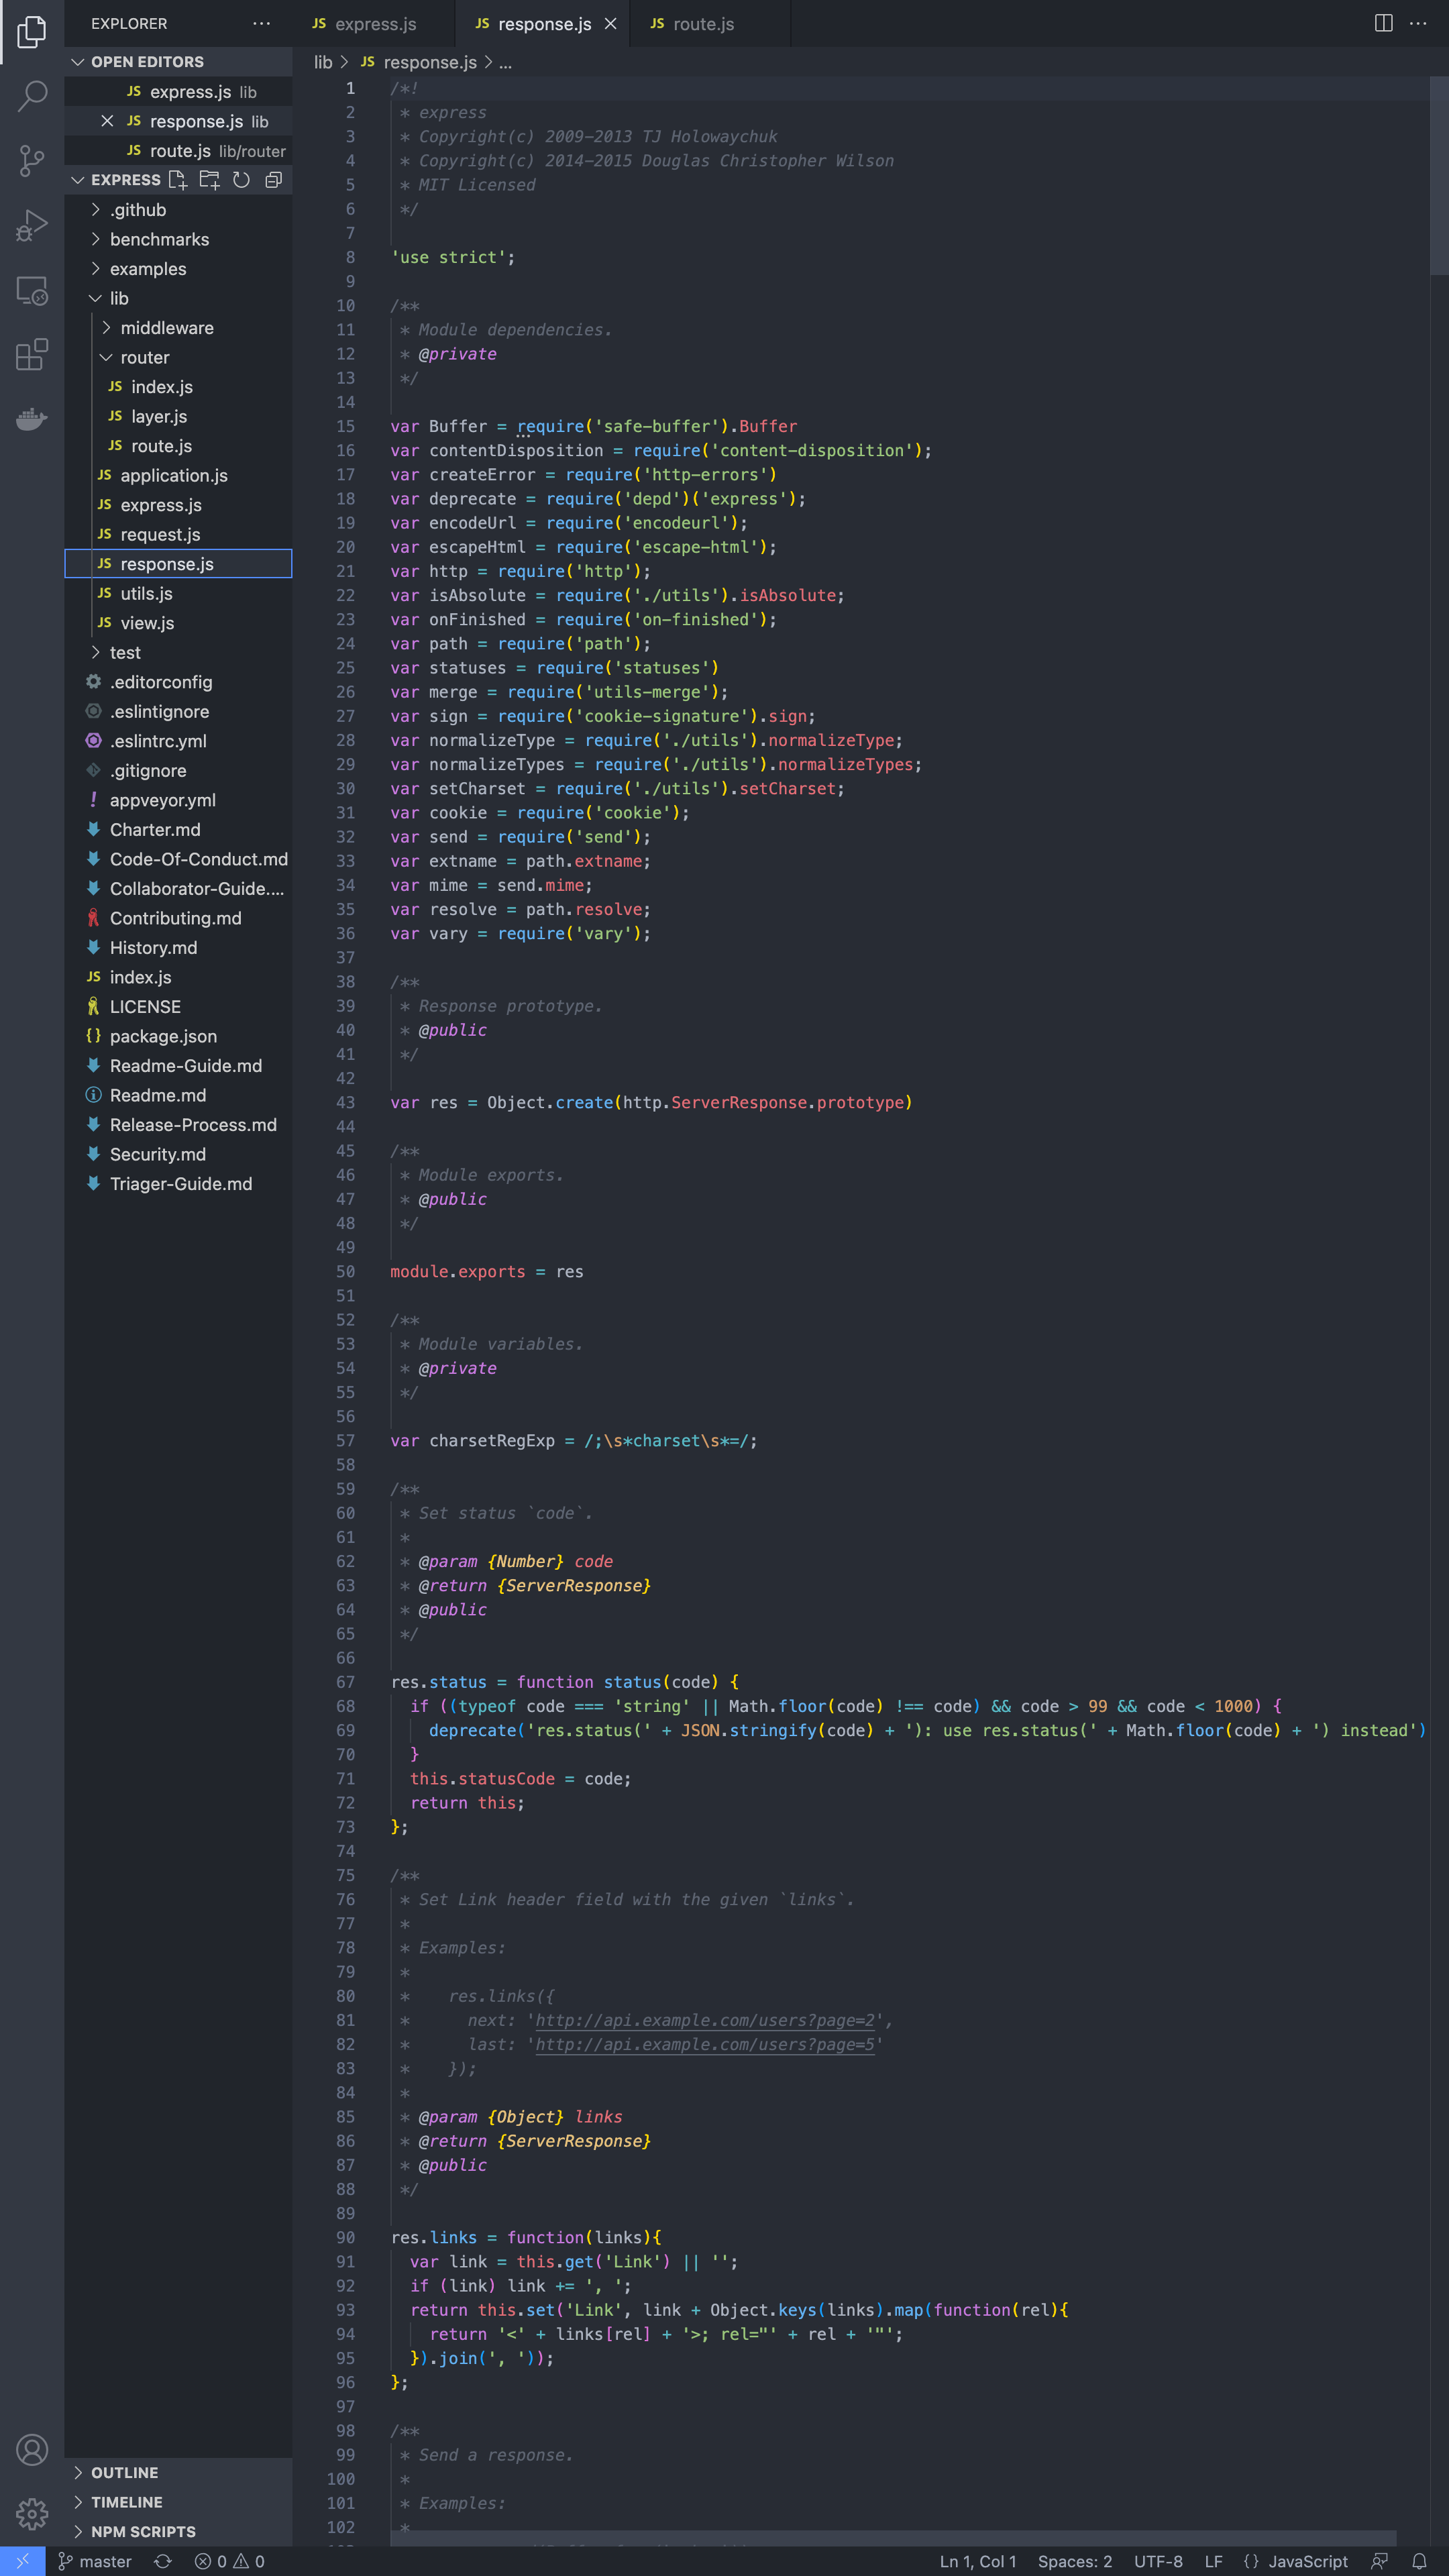
Task: Change cursor position via Ln 1, Col 1
Action: tap(977, 2561)
